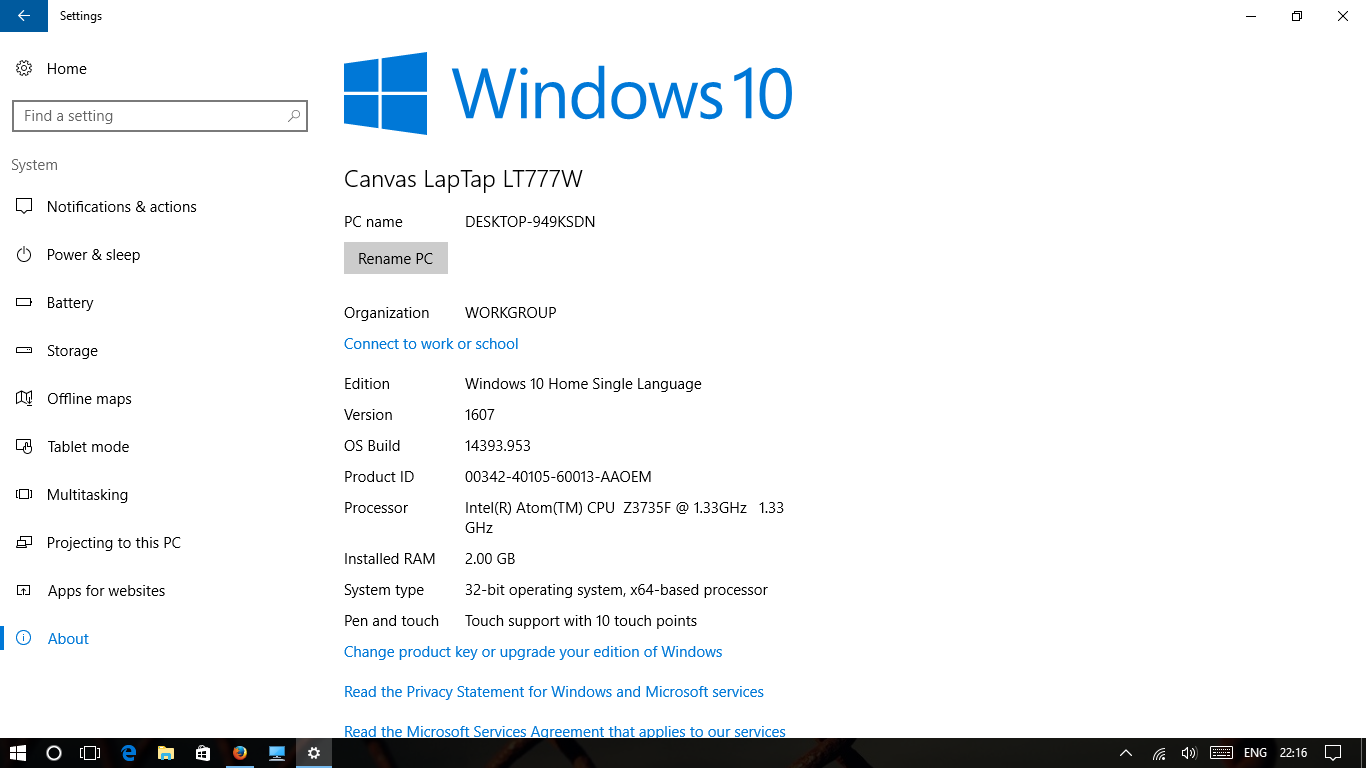The image size is (1366, 768).
Task: Click the WORKGROUP organization value
Action: click(x=511, y=313)
